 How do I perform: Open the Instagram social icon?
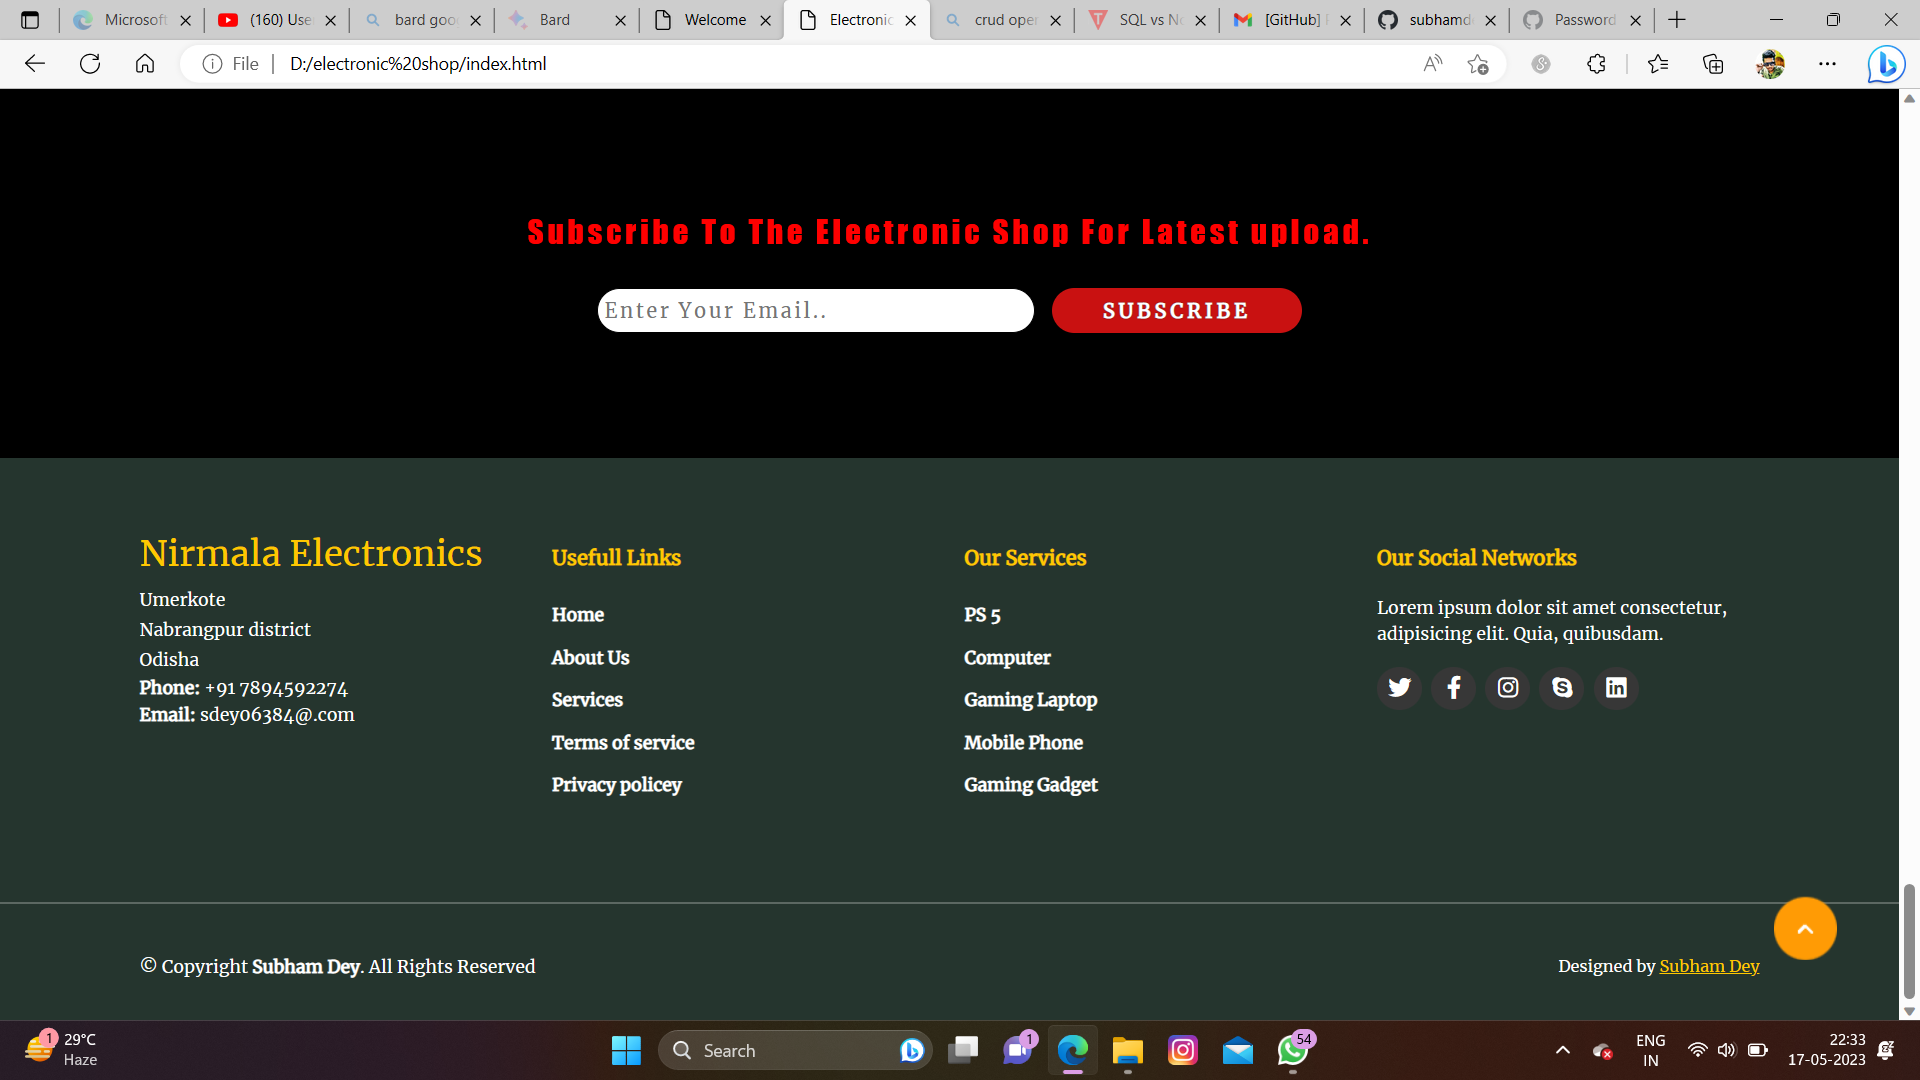pyautogui.click(x=1507, y=688)
